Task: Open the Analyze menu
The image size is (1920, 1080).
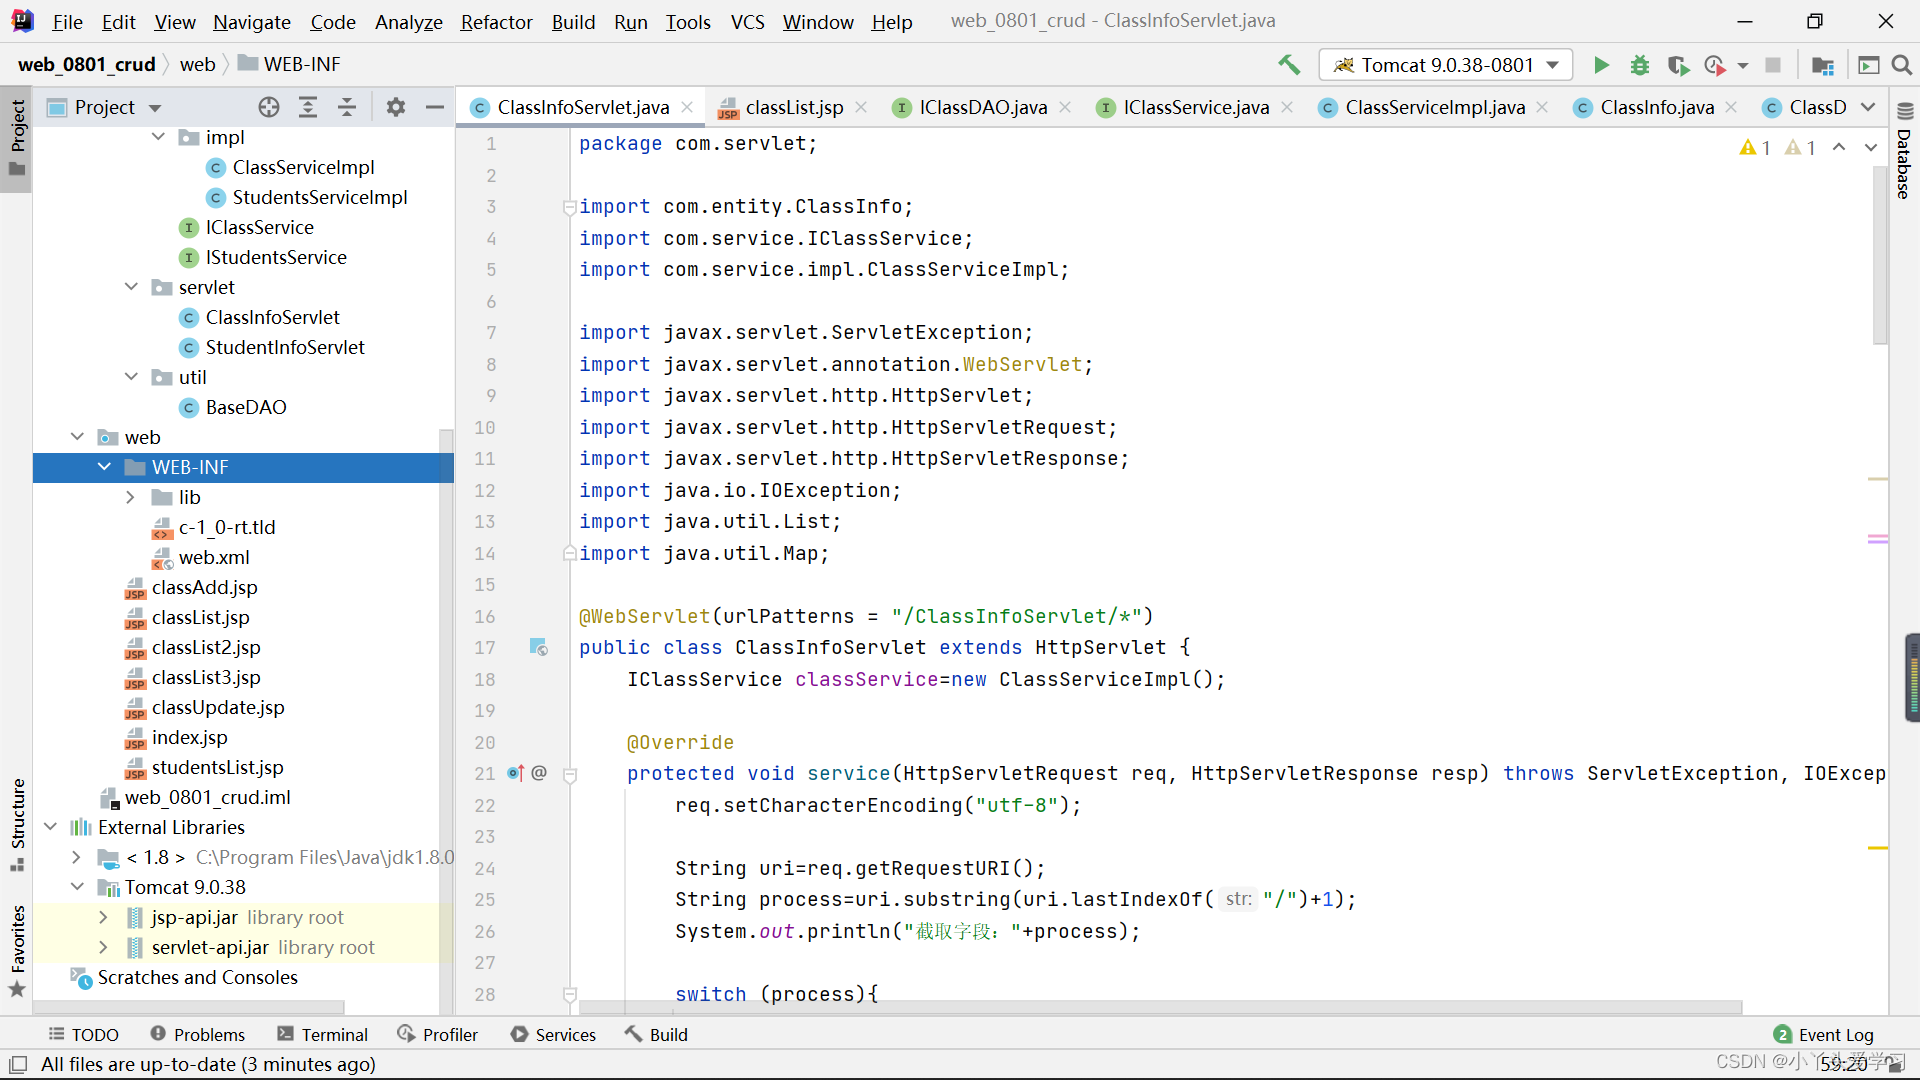Action: 408,21
